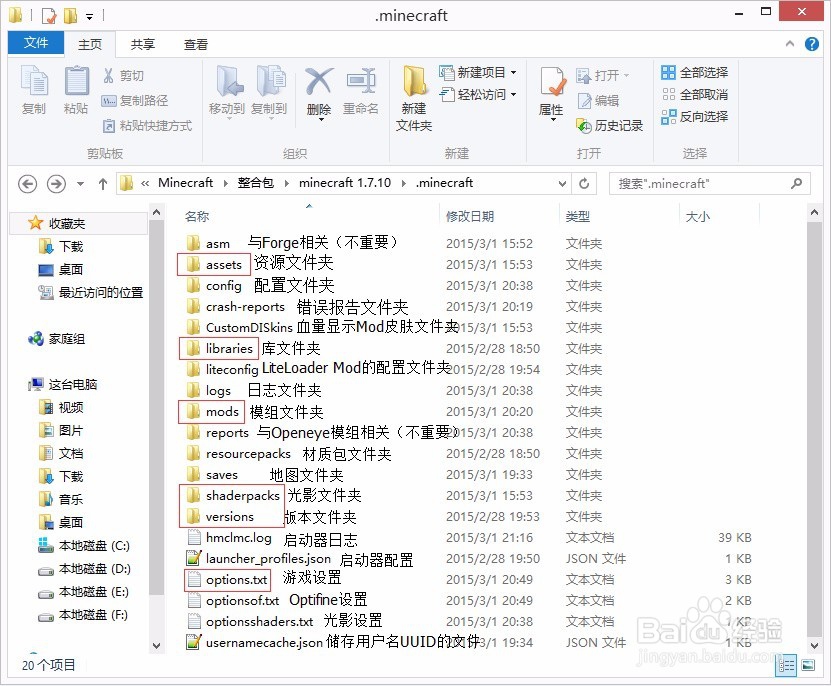Screen dimensions: 831x686
Task: Click minecraft 1.7.10 breadcrumb segment
Action: 345,183
